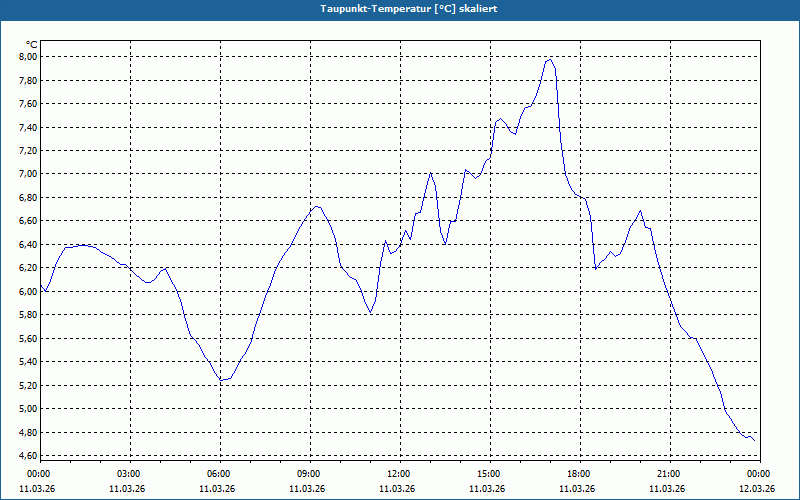Click the 5,00 y-axis value
800x500 pixels.
click(29, 409)
